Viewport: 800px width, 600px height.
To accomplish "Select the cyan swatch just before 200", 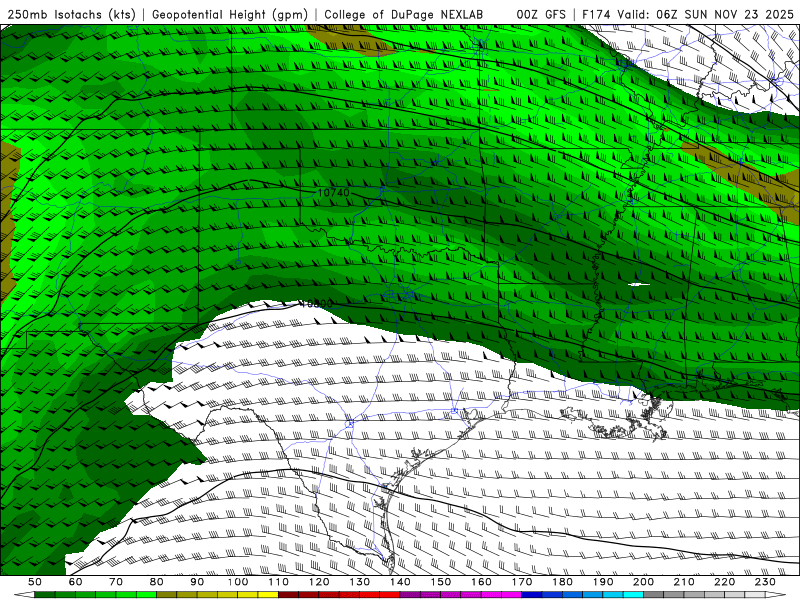I will (x=633, y=595).
